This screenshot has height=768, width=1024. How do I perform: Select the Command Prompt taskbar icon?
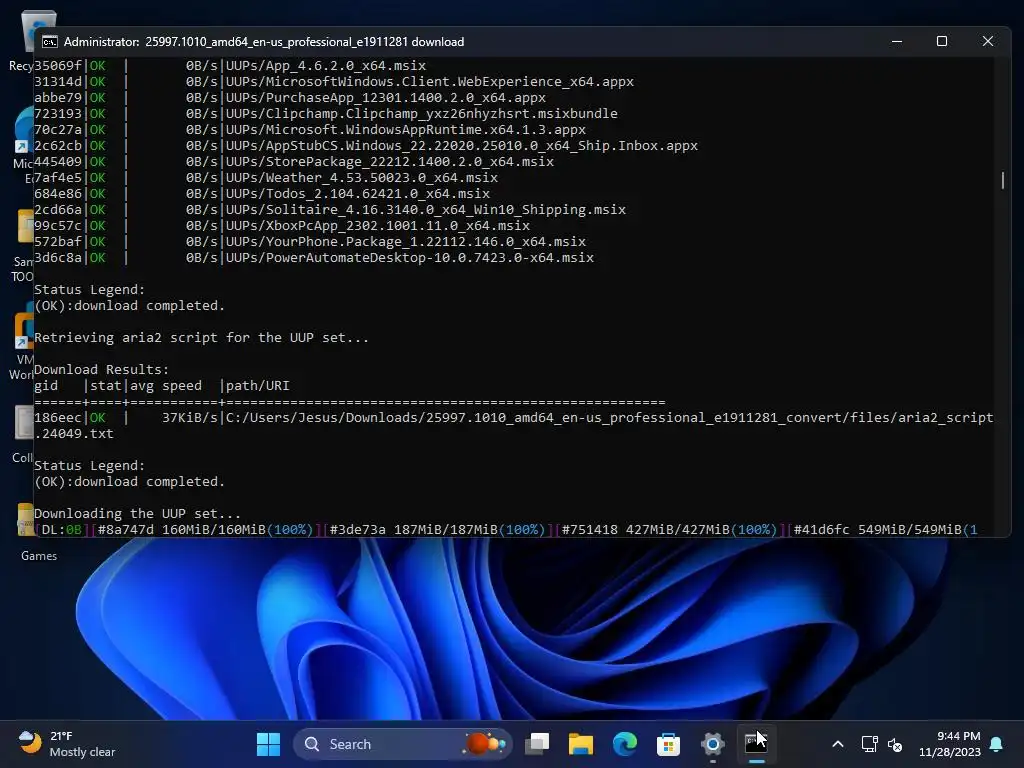click(x=756, y=744)
